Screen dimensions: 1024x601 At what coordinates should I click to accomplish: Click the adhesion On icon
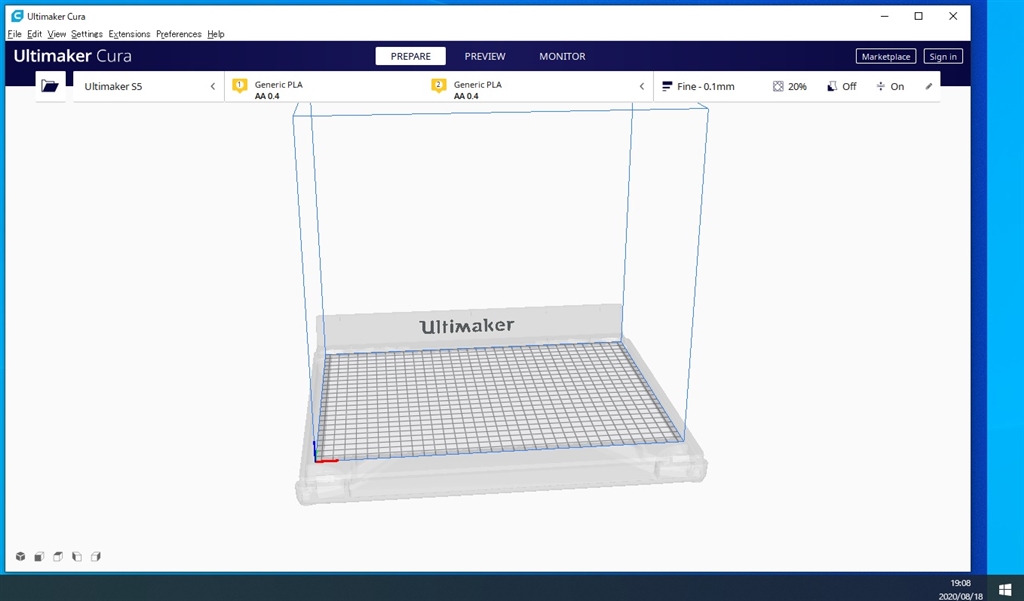[x=880, y=86]
